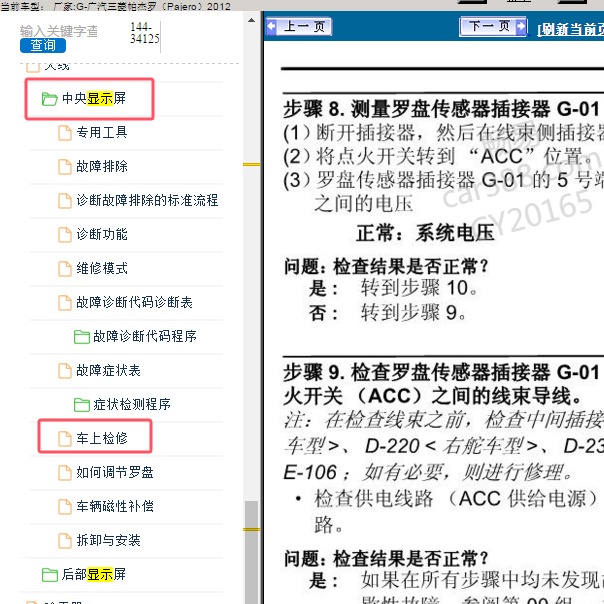Click the document icon beside 车上检修
This screenshot has height=604, width=604.
click(x=65, y=438)
